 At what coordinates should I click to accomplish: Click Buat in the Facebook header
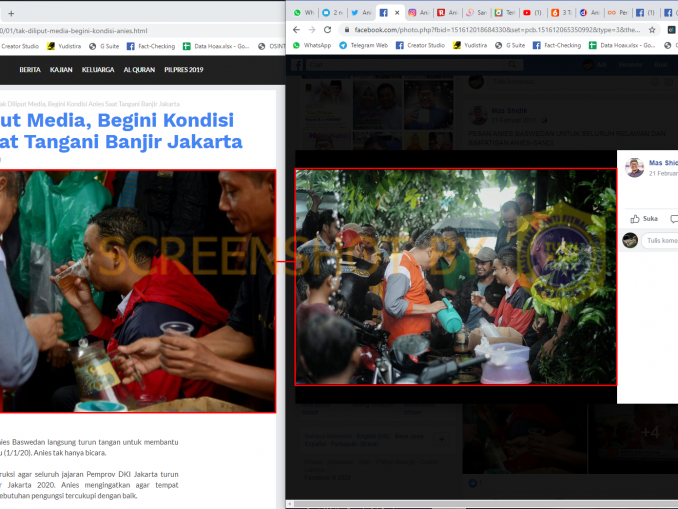point(660,65)
